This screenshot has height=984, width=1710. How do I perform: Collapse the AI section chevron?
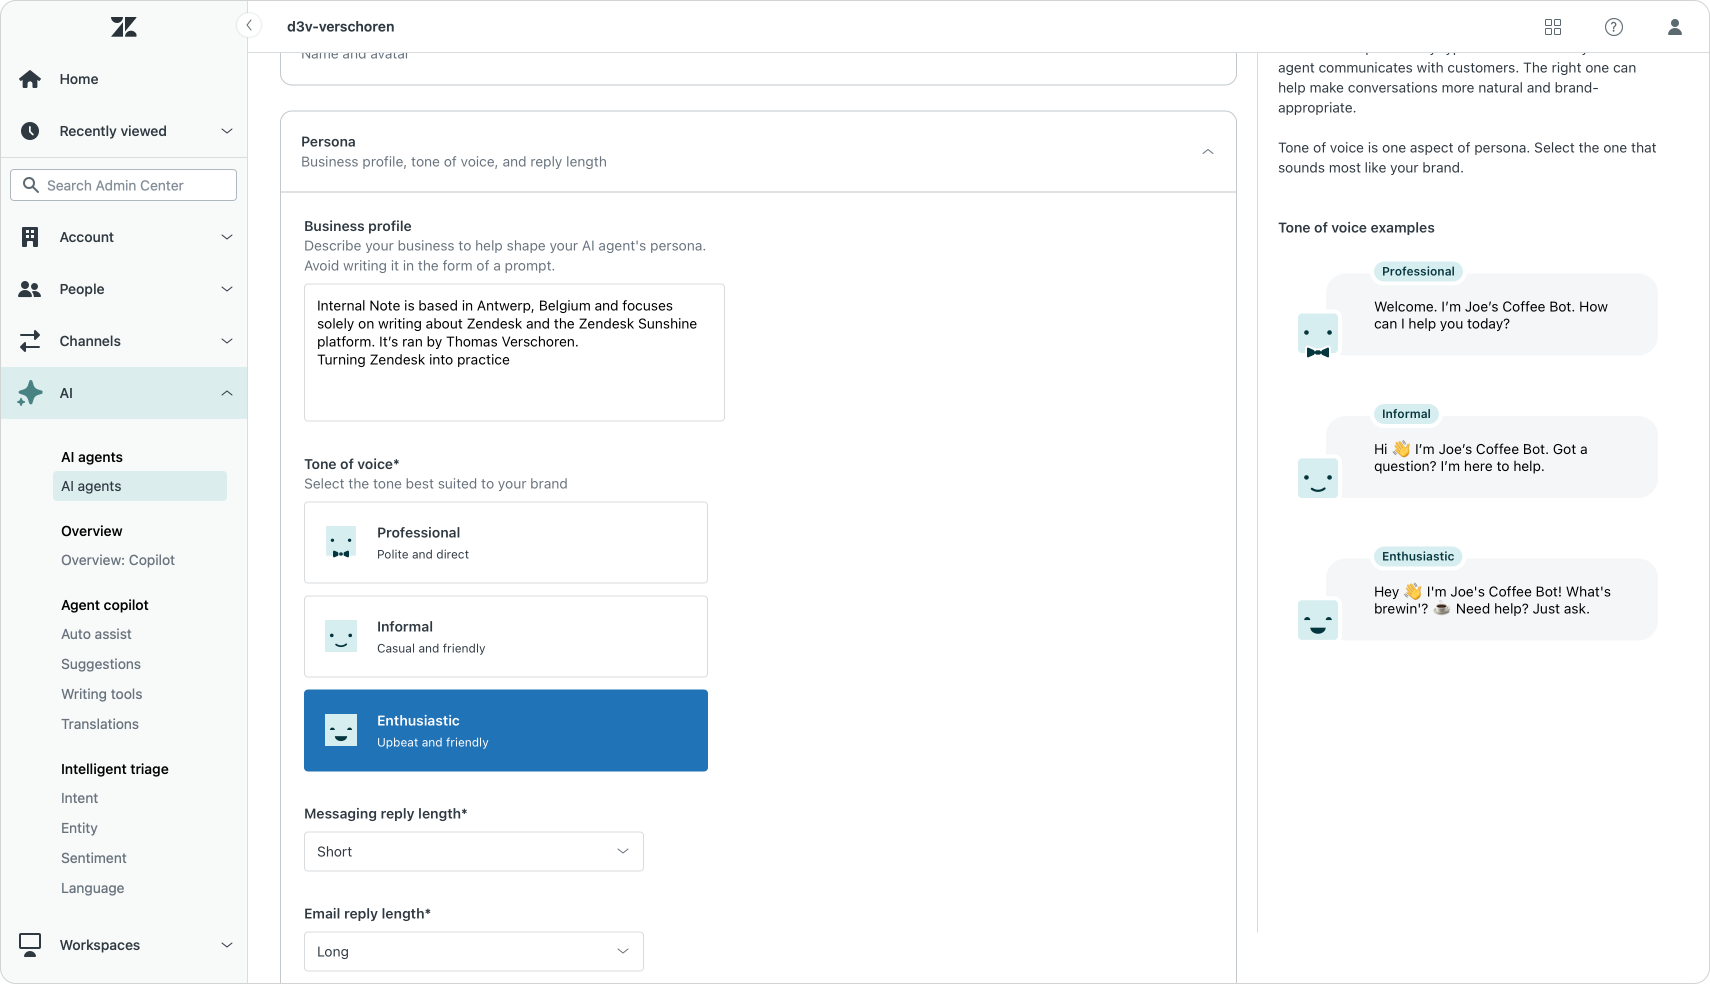pos(227,393)
